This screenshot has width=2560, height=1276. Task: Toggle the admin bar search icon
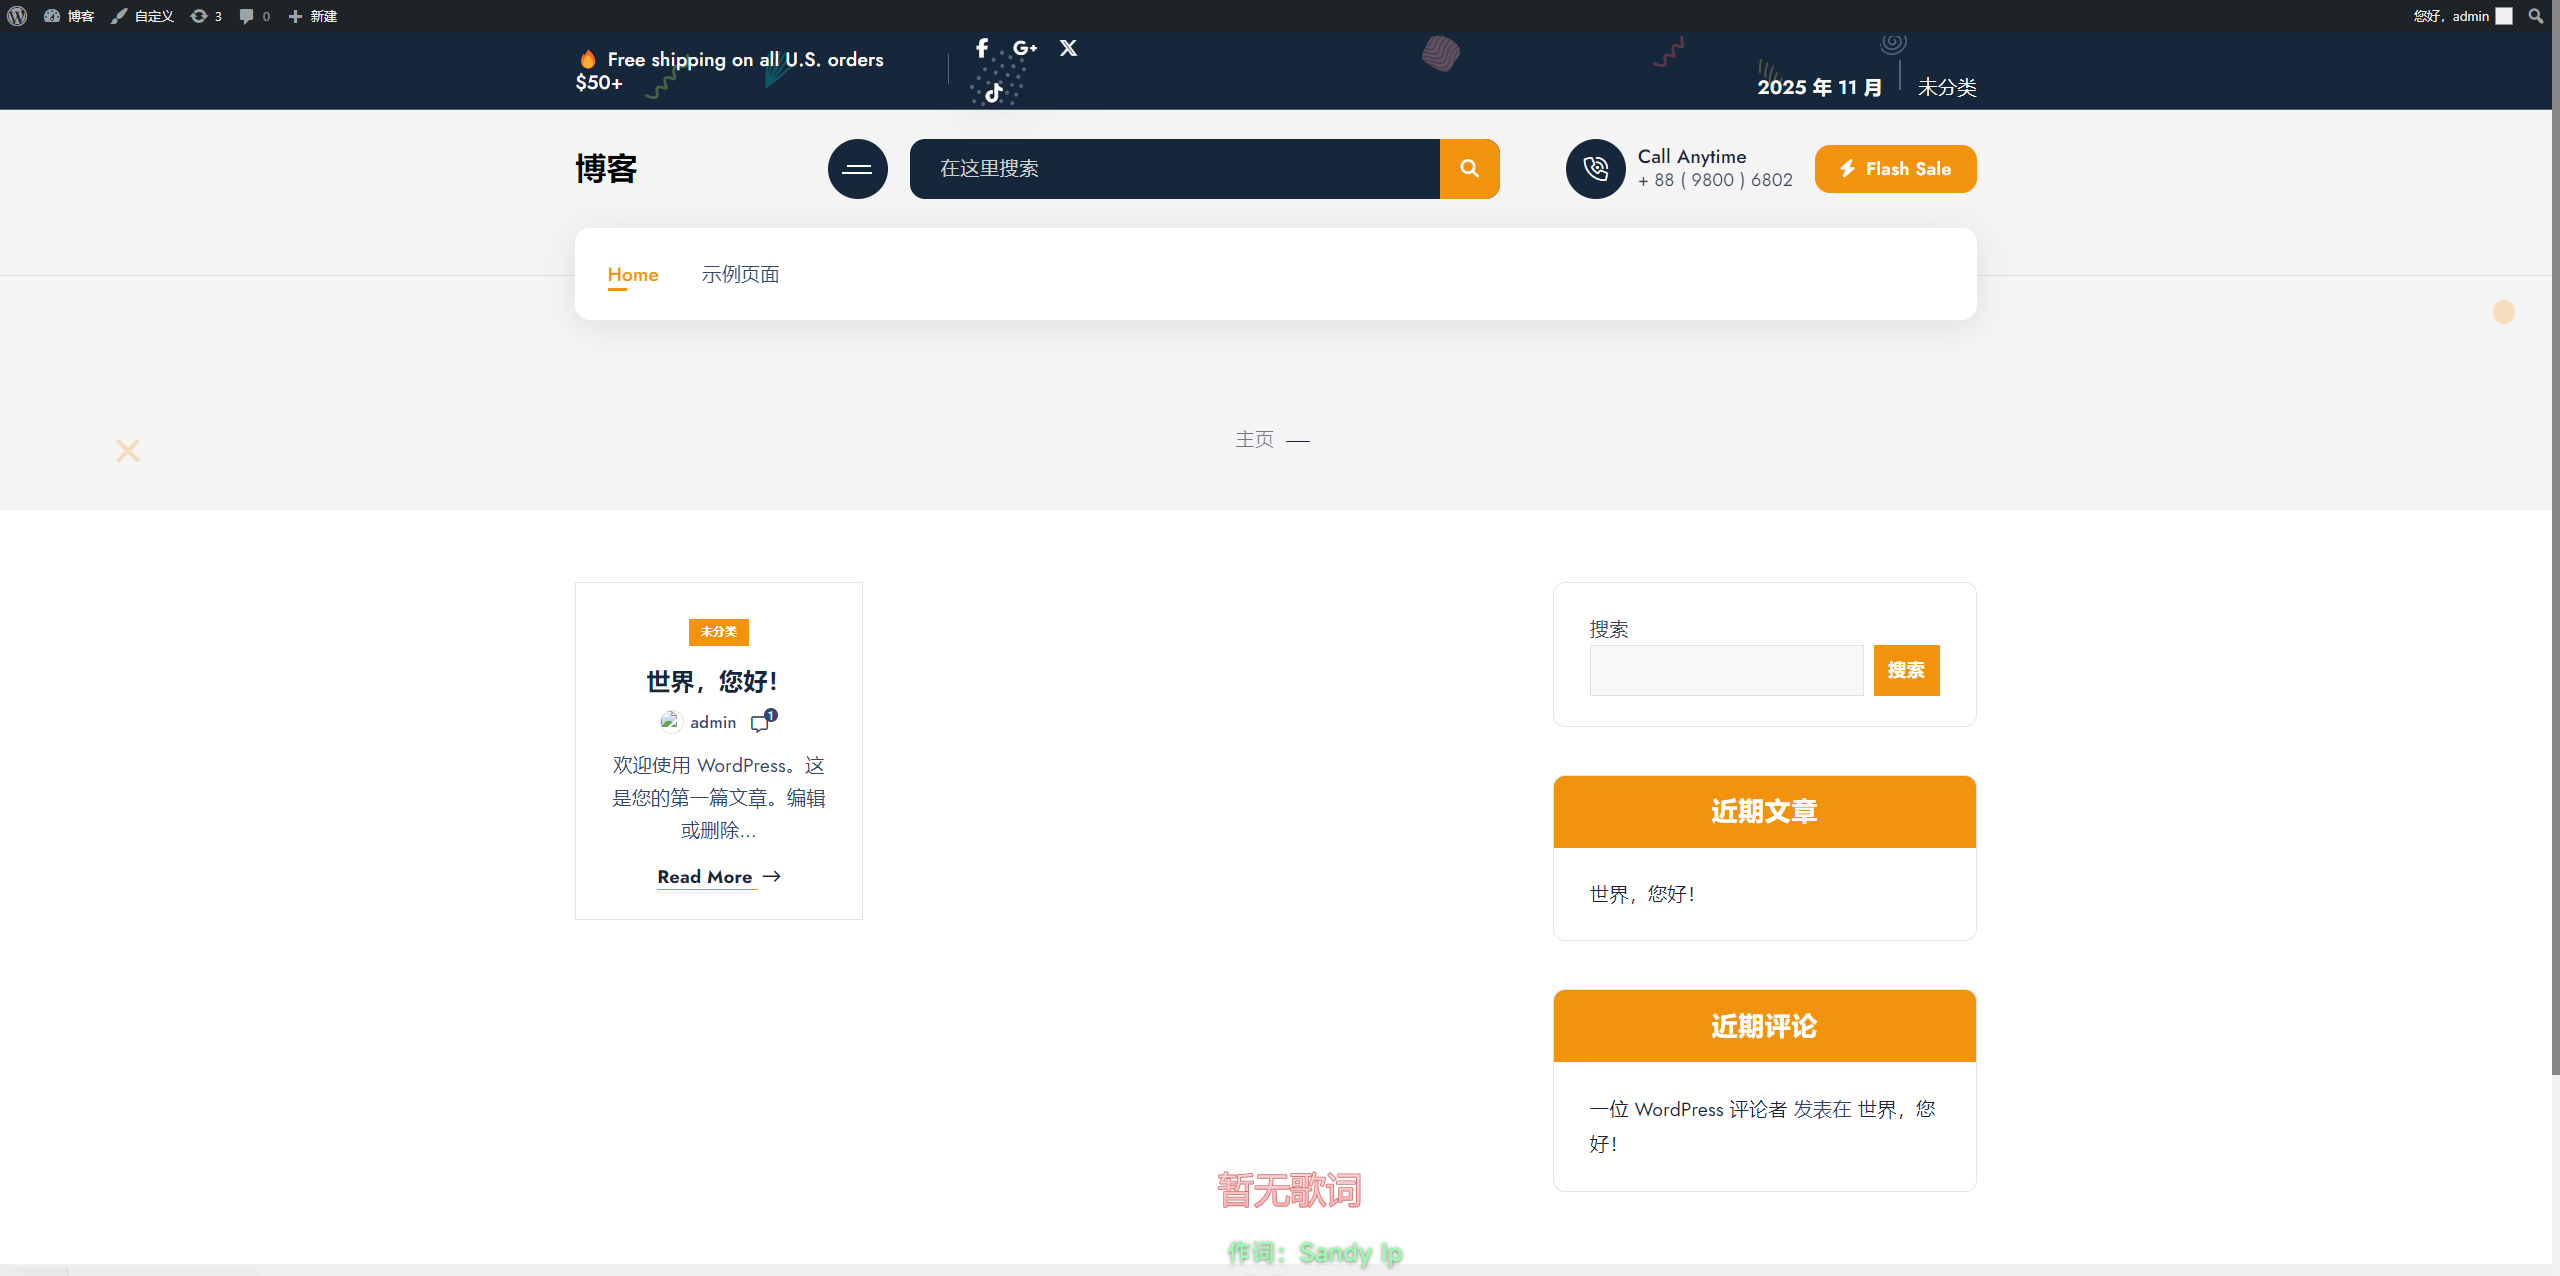point(2535,16)
